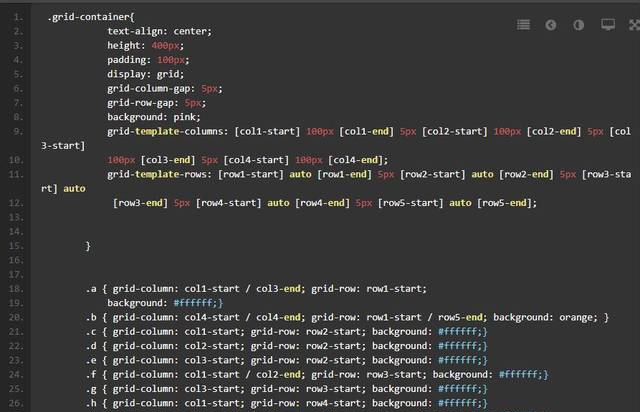This screenshot has width=640, height=412.
Task: Click the monitor display icon
Action: click(x=608, y=24)
